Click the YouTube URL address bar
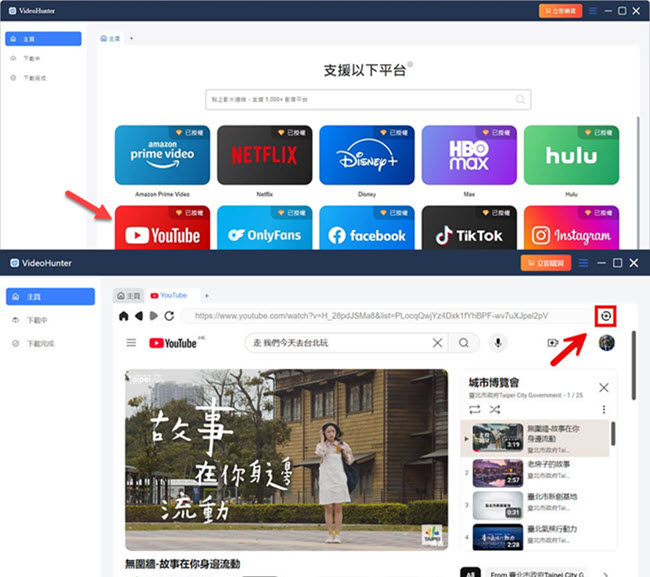This screenshot has height=577, width=650. (386, 316)
